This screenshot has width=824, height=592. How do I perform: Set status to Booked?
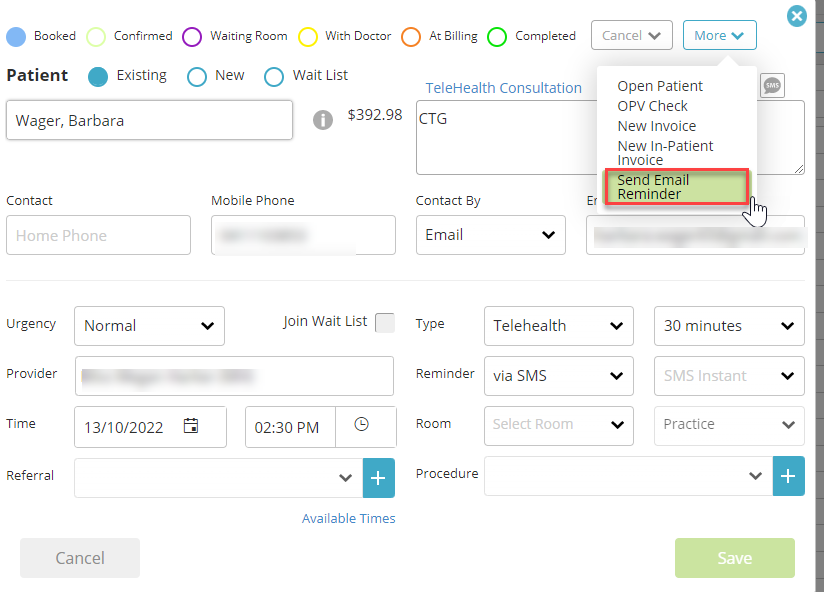click(x=16, y=37)
